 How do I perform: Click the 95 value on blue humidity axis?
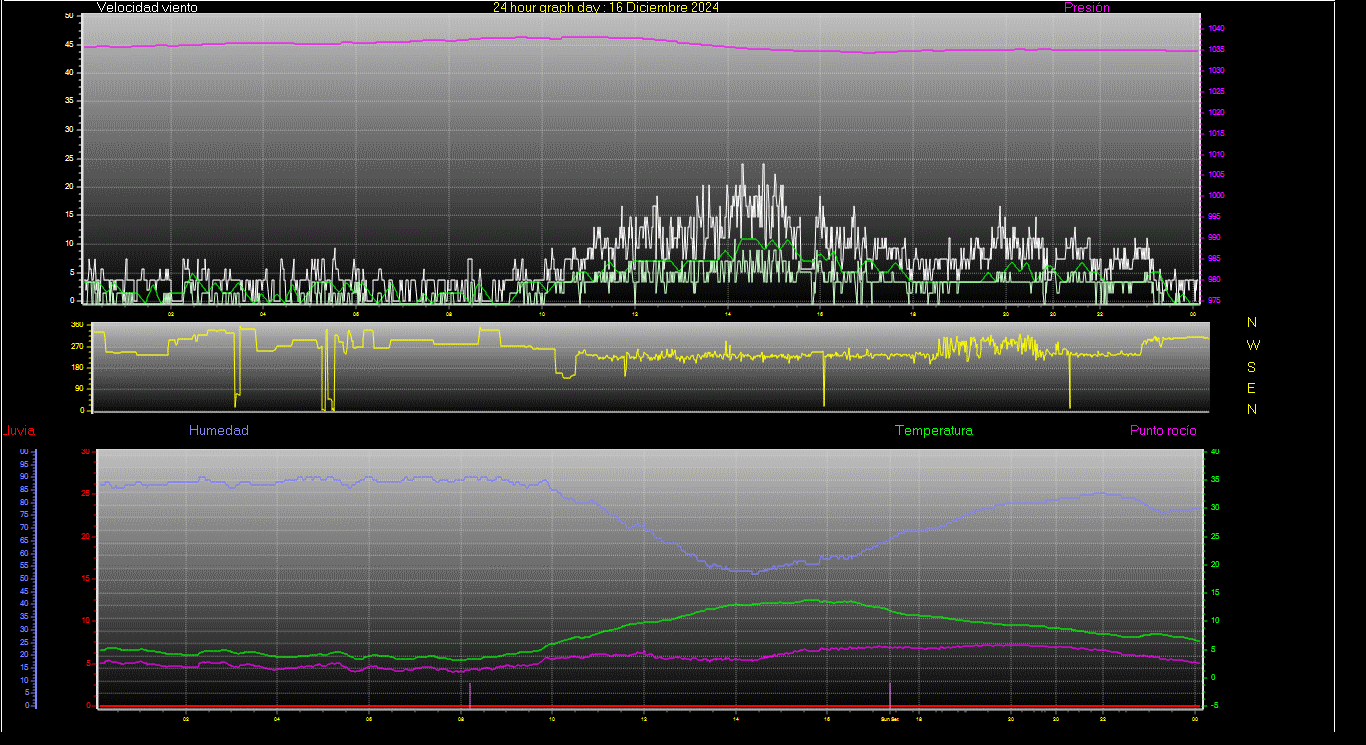24,464
